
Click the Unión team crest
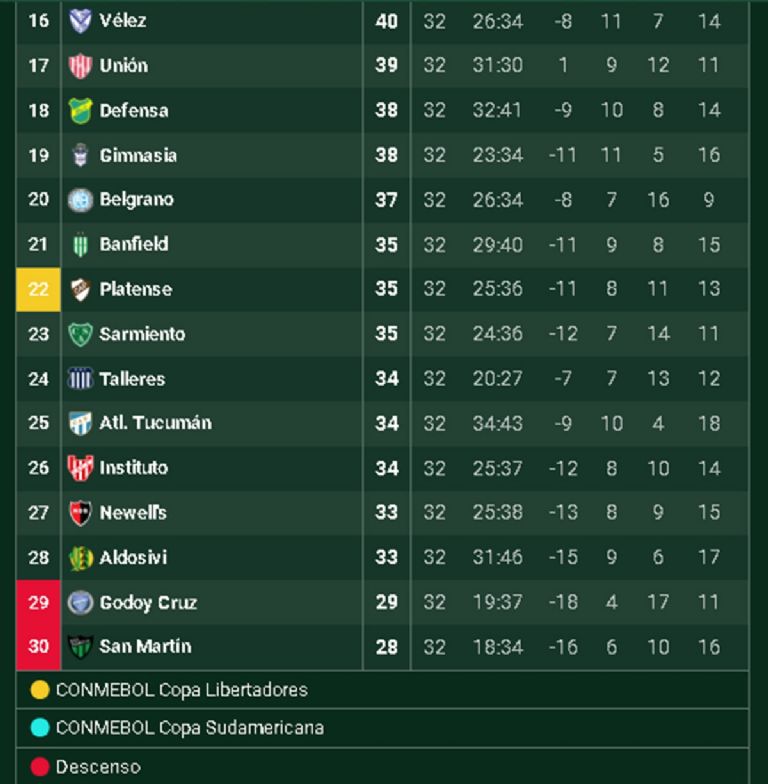tap(80, 66)
